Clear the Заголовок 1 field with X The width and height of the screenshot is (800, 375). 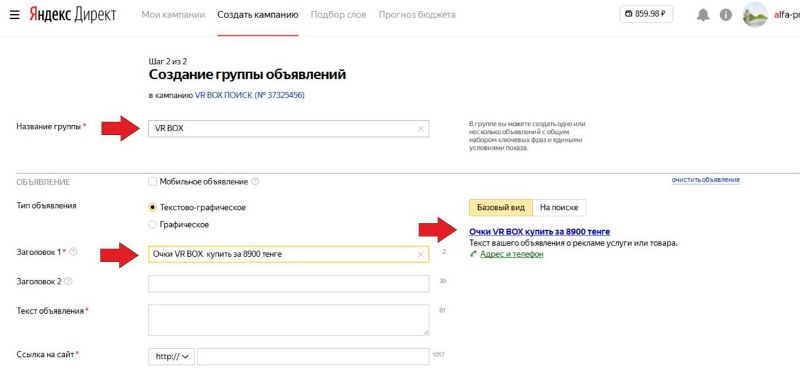pyautogui.click(x=420, y=254)
